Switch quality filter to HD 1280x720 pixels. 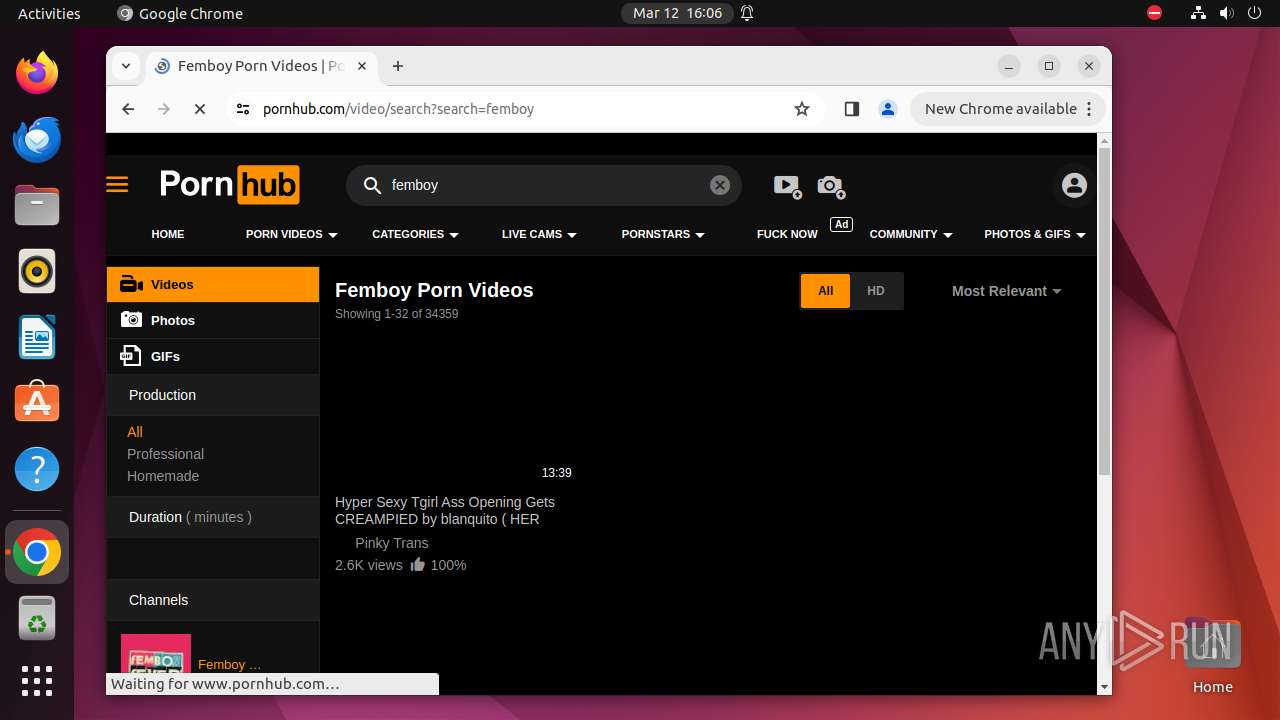(876, 291)
